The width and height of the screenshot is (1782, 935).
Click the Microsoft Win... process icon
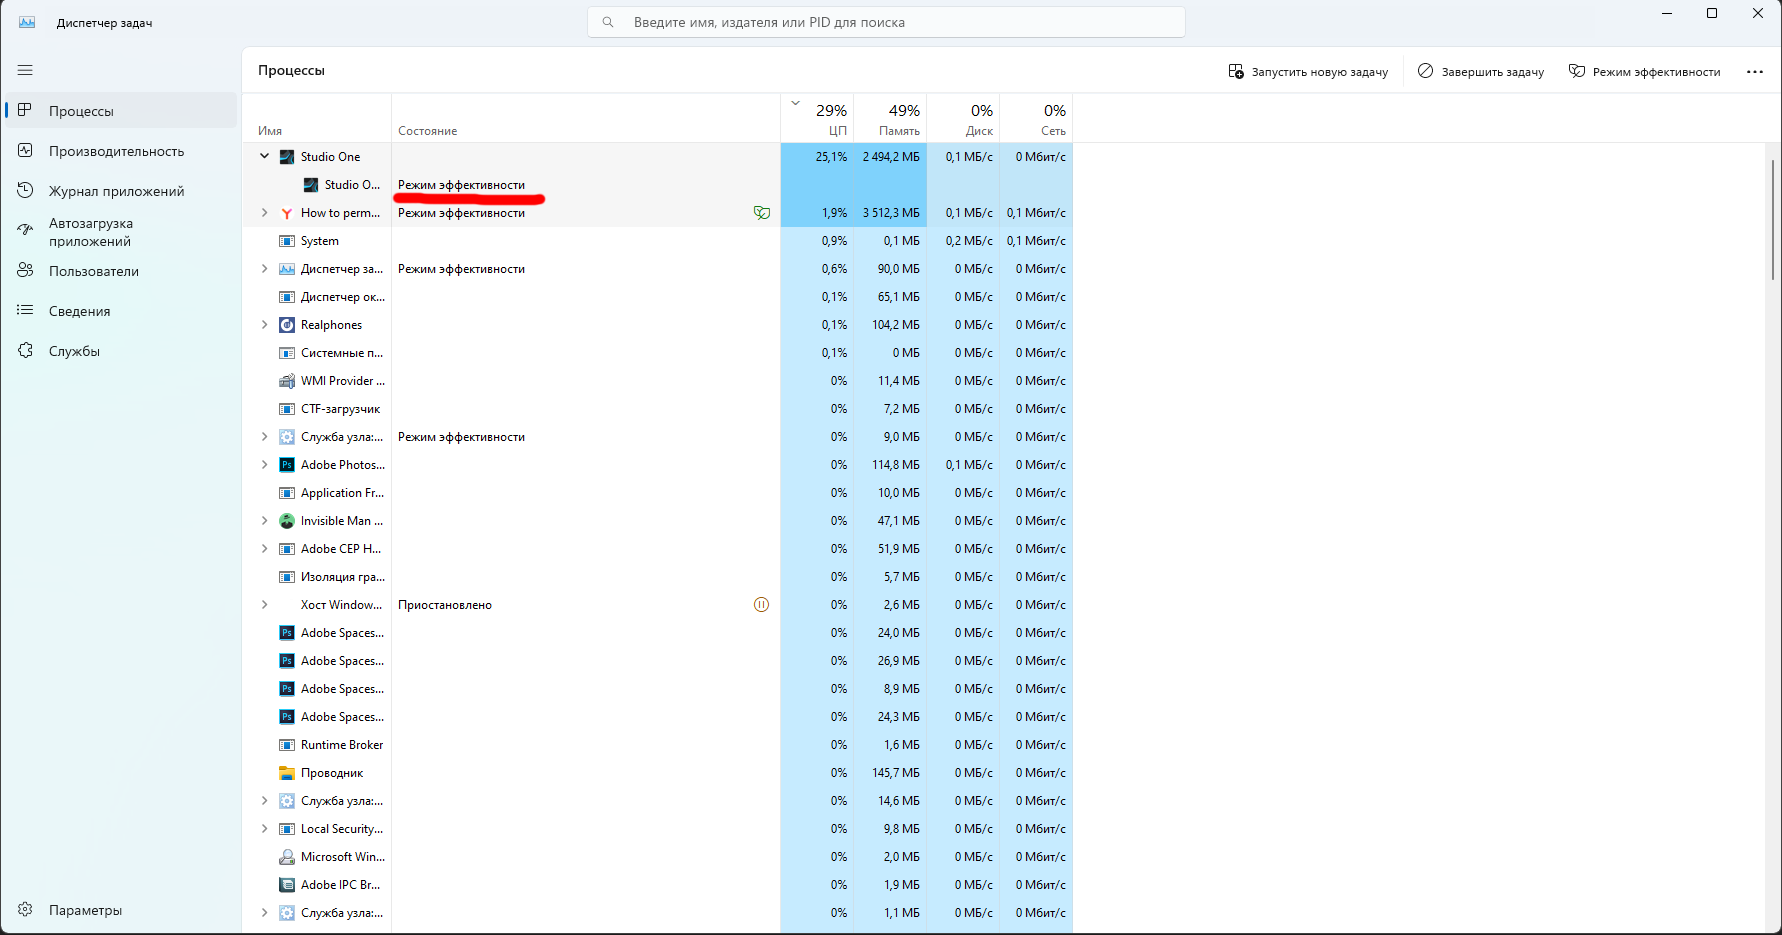pos(287,857)
